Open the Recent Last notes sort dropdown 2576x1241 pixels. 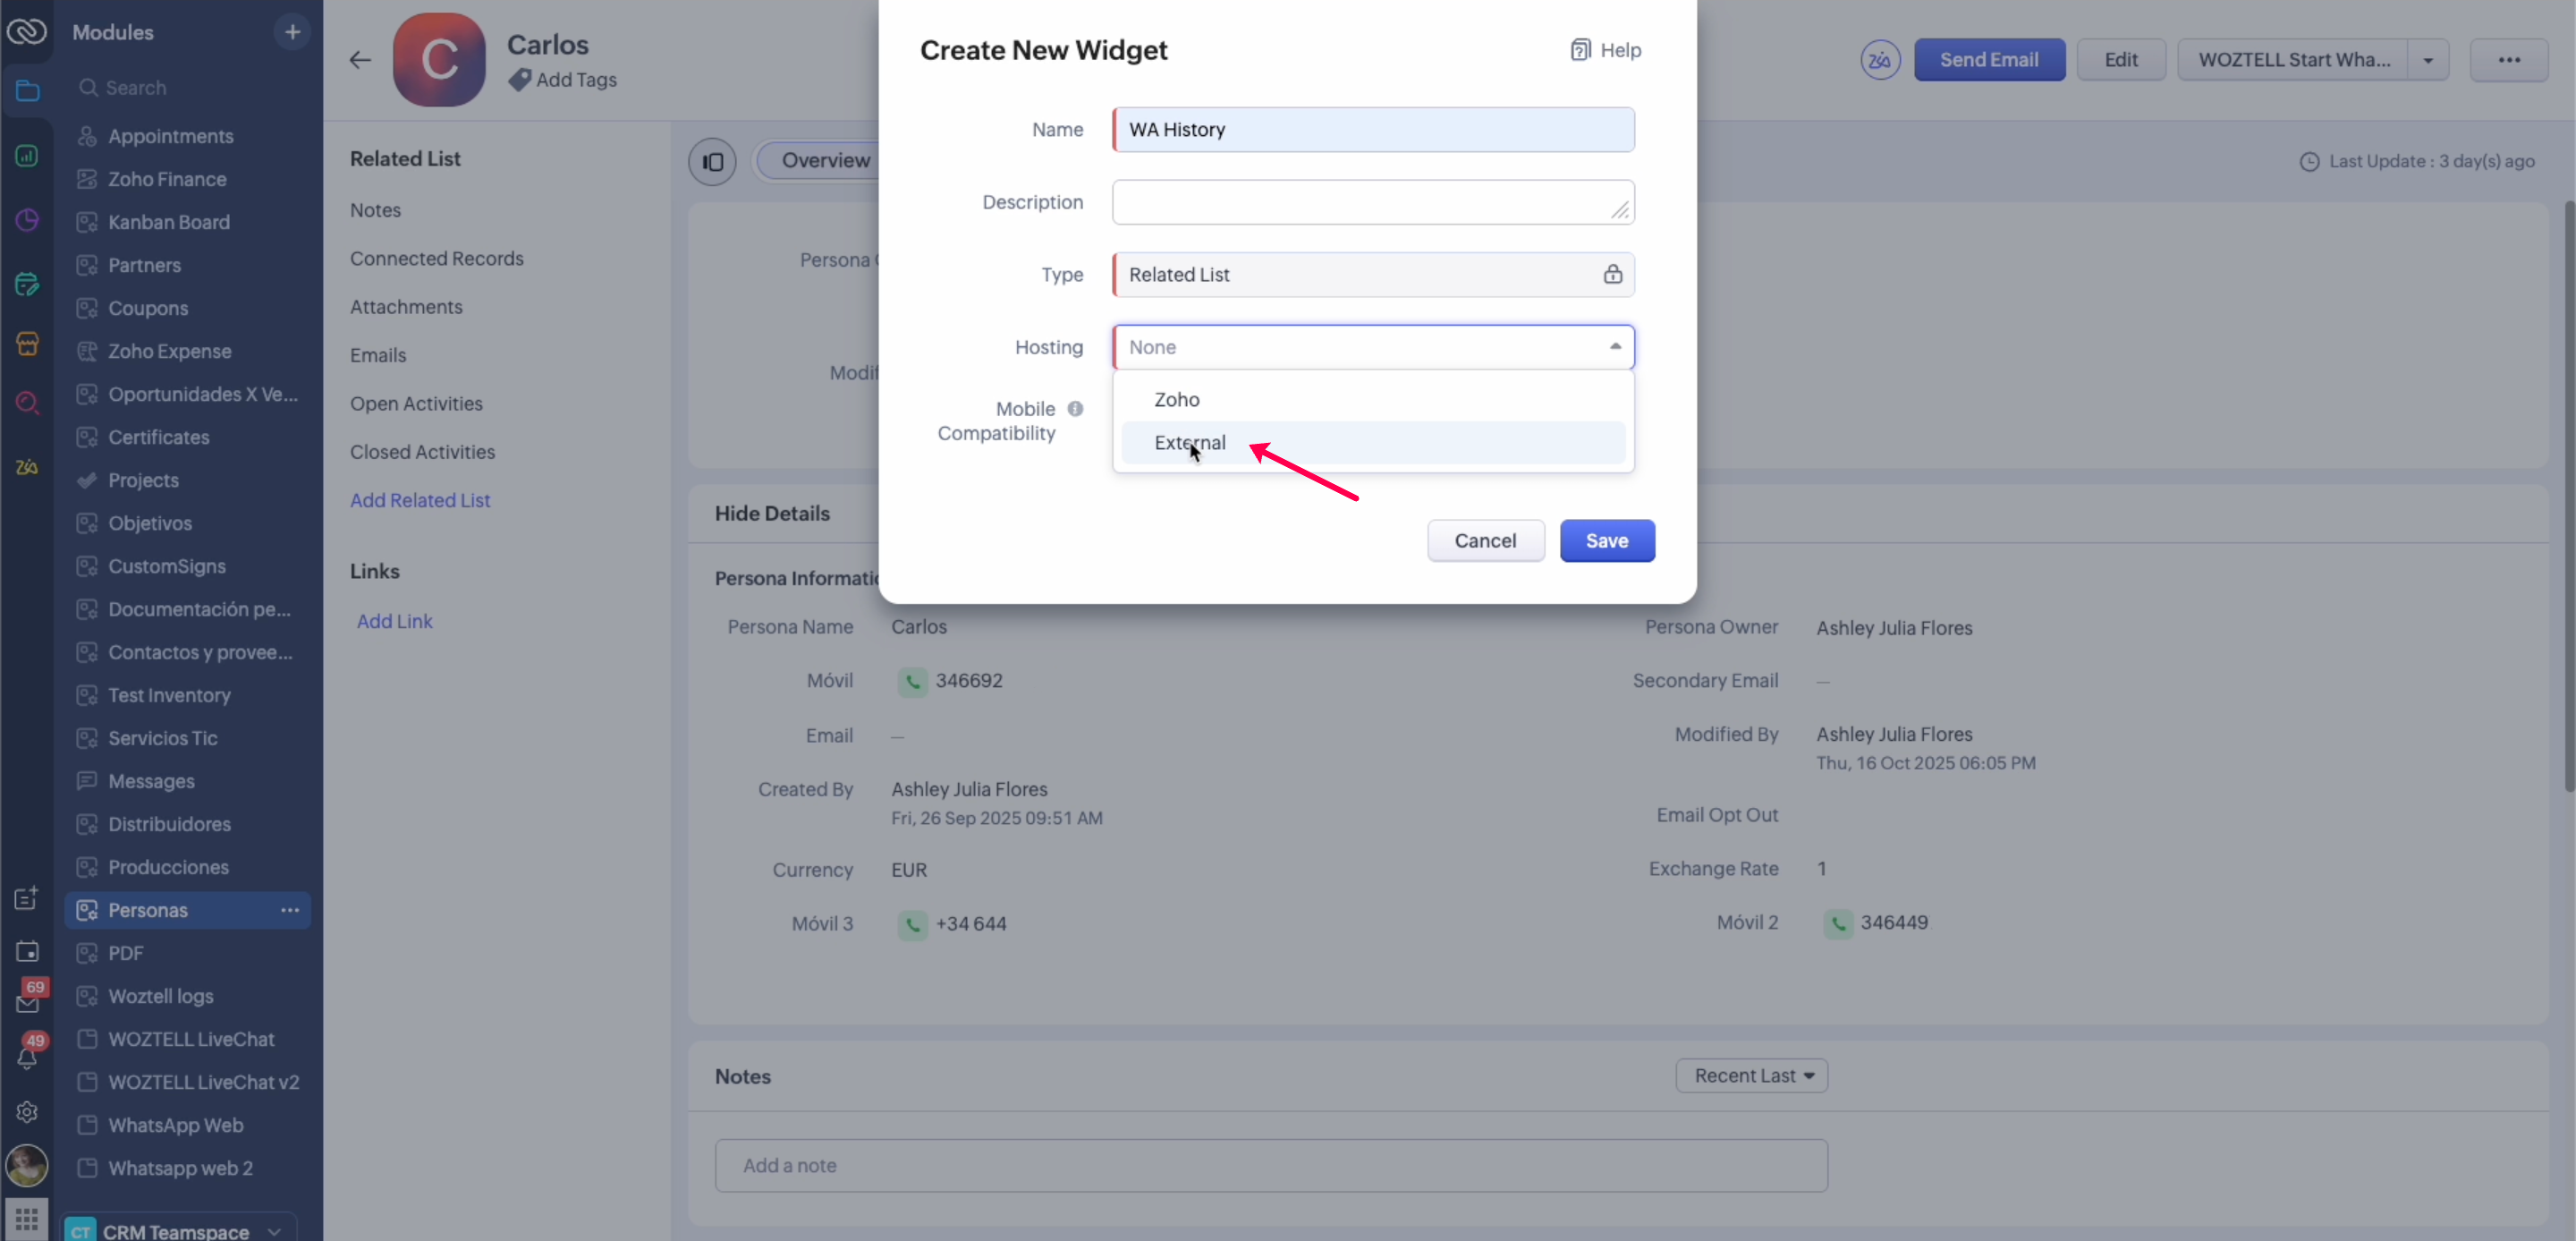click(1751, 1075)
